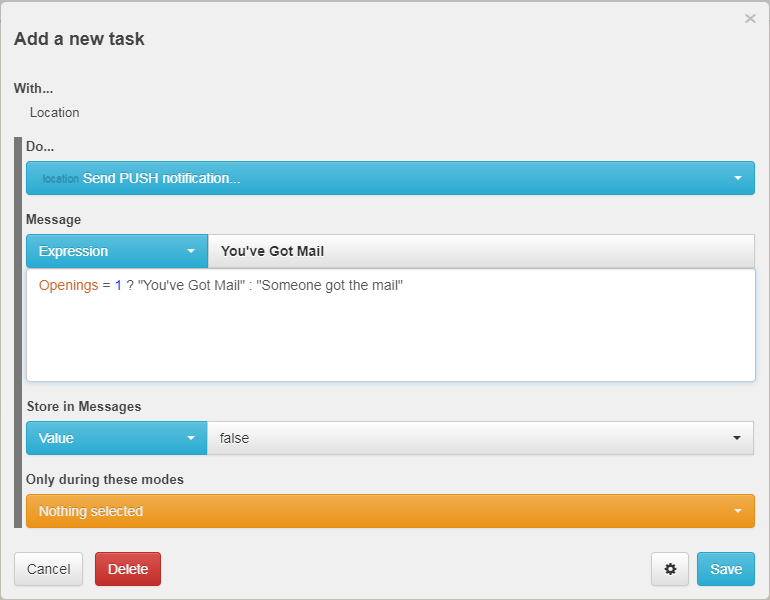Click the Only during these modes label

click(x=105, y=479)
